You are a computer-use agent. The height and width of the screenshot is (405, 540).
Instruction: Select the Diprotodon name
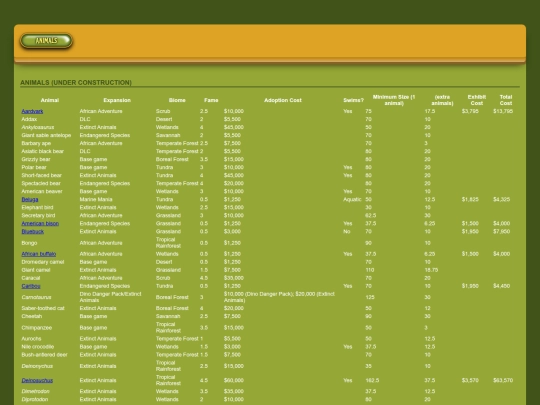point(34,399)
